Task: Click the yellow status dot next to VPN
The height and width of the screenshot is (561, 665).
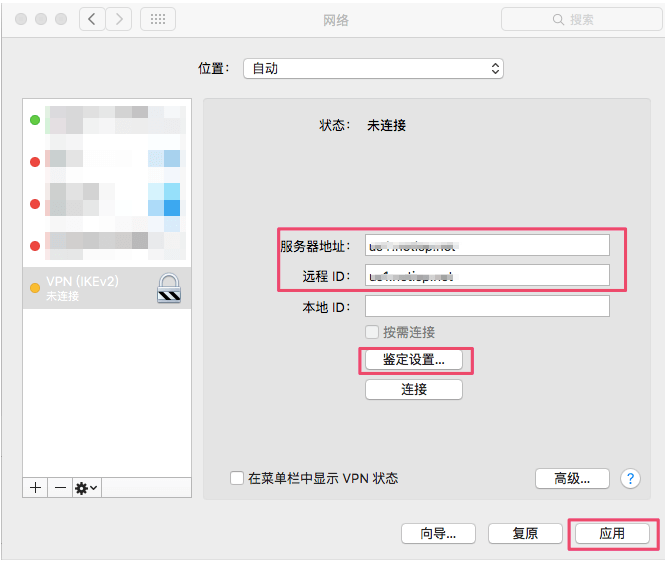Action: click(35, 288)
